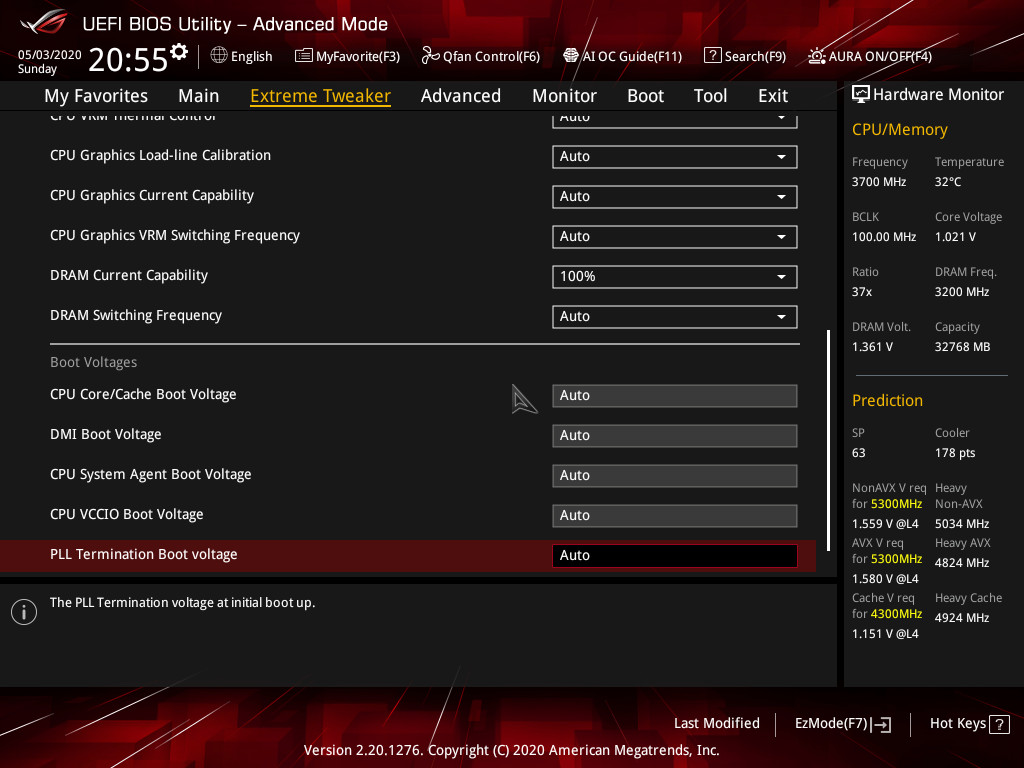Click the Prediction heading
The image size is (1024, 768).
click(887, 401)
